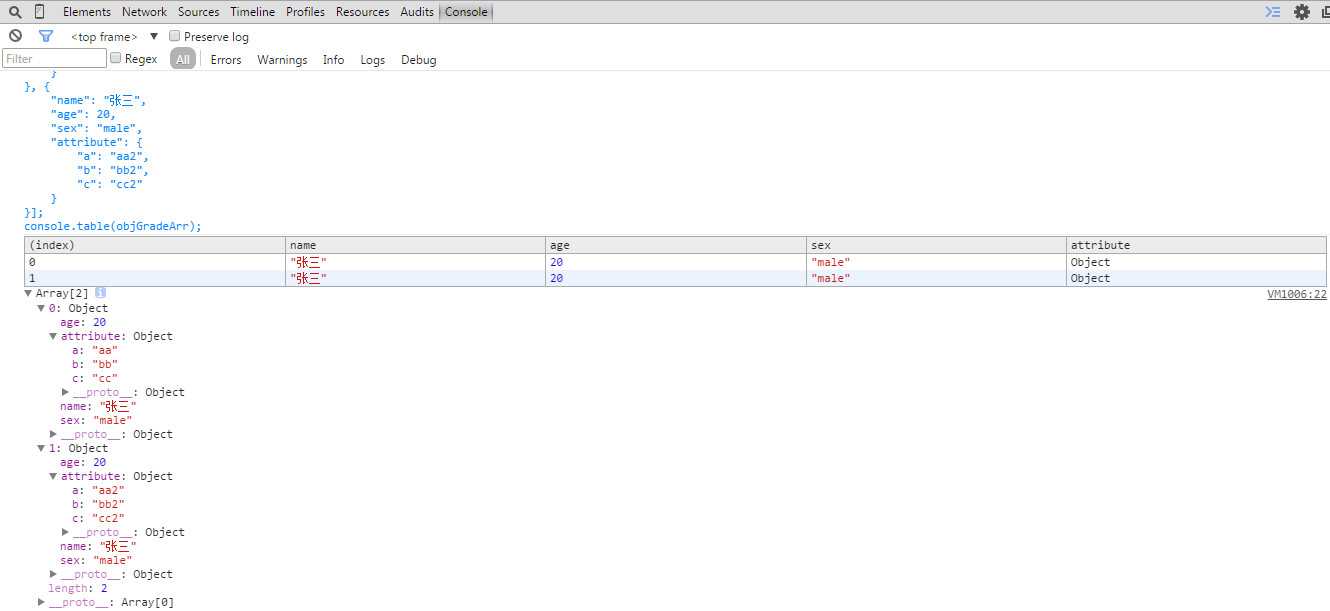Switch to the Network tab
Screen dimensions: 1330x611
pos(145,12)
